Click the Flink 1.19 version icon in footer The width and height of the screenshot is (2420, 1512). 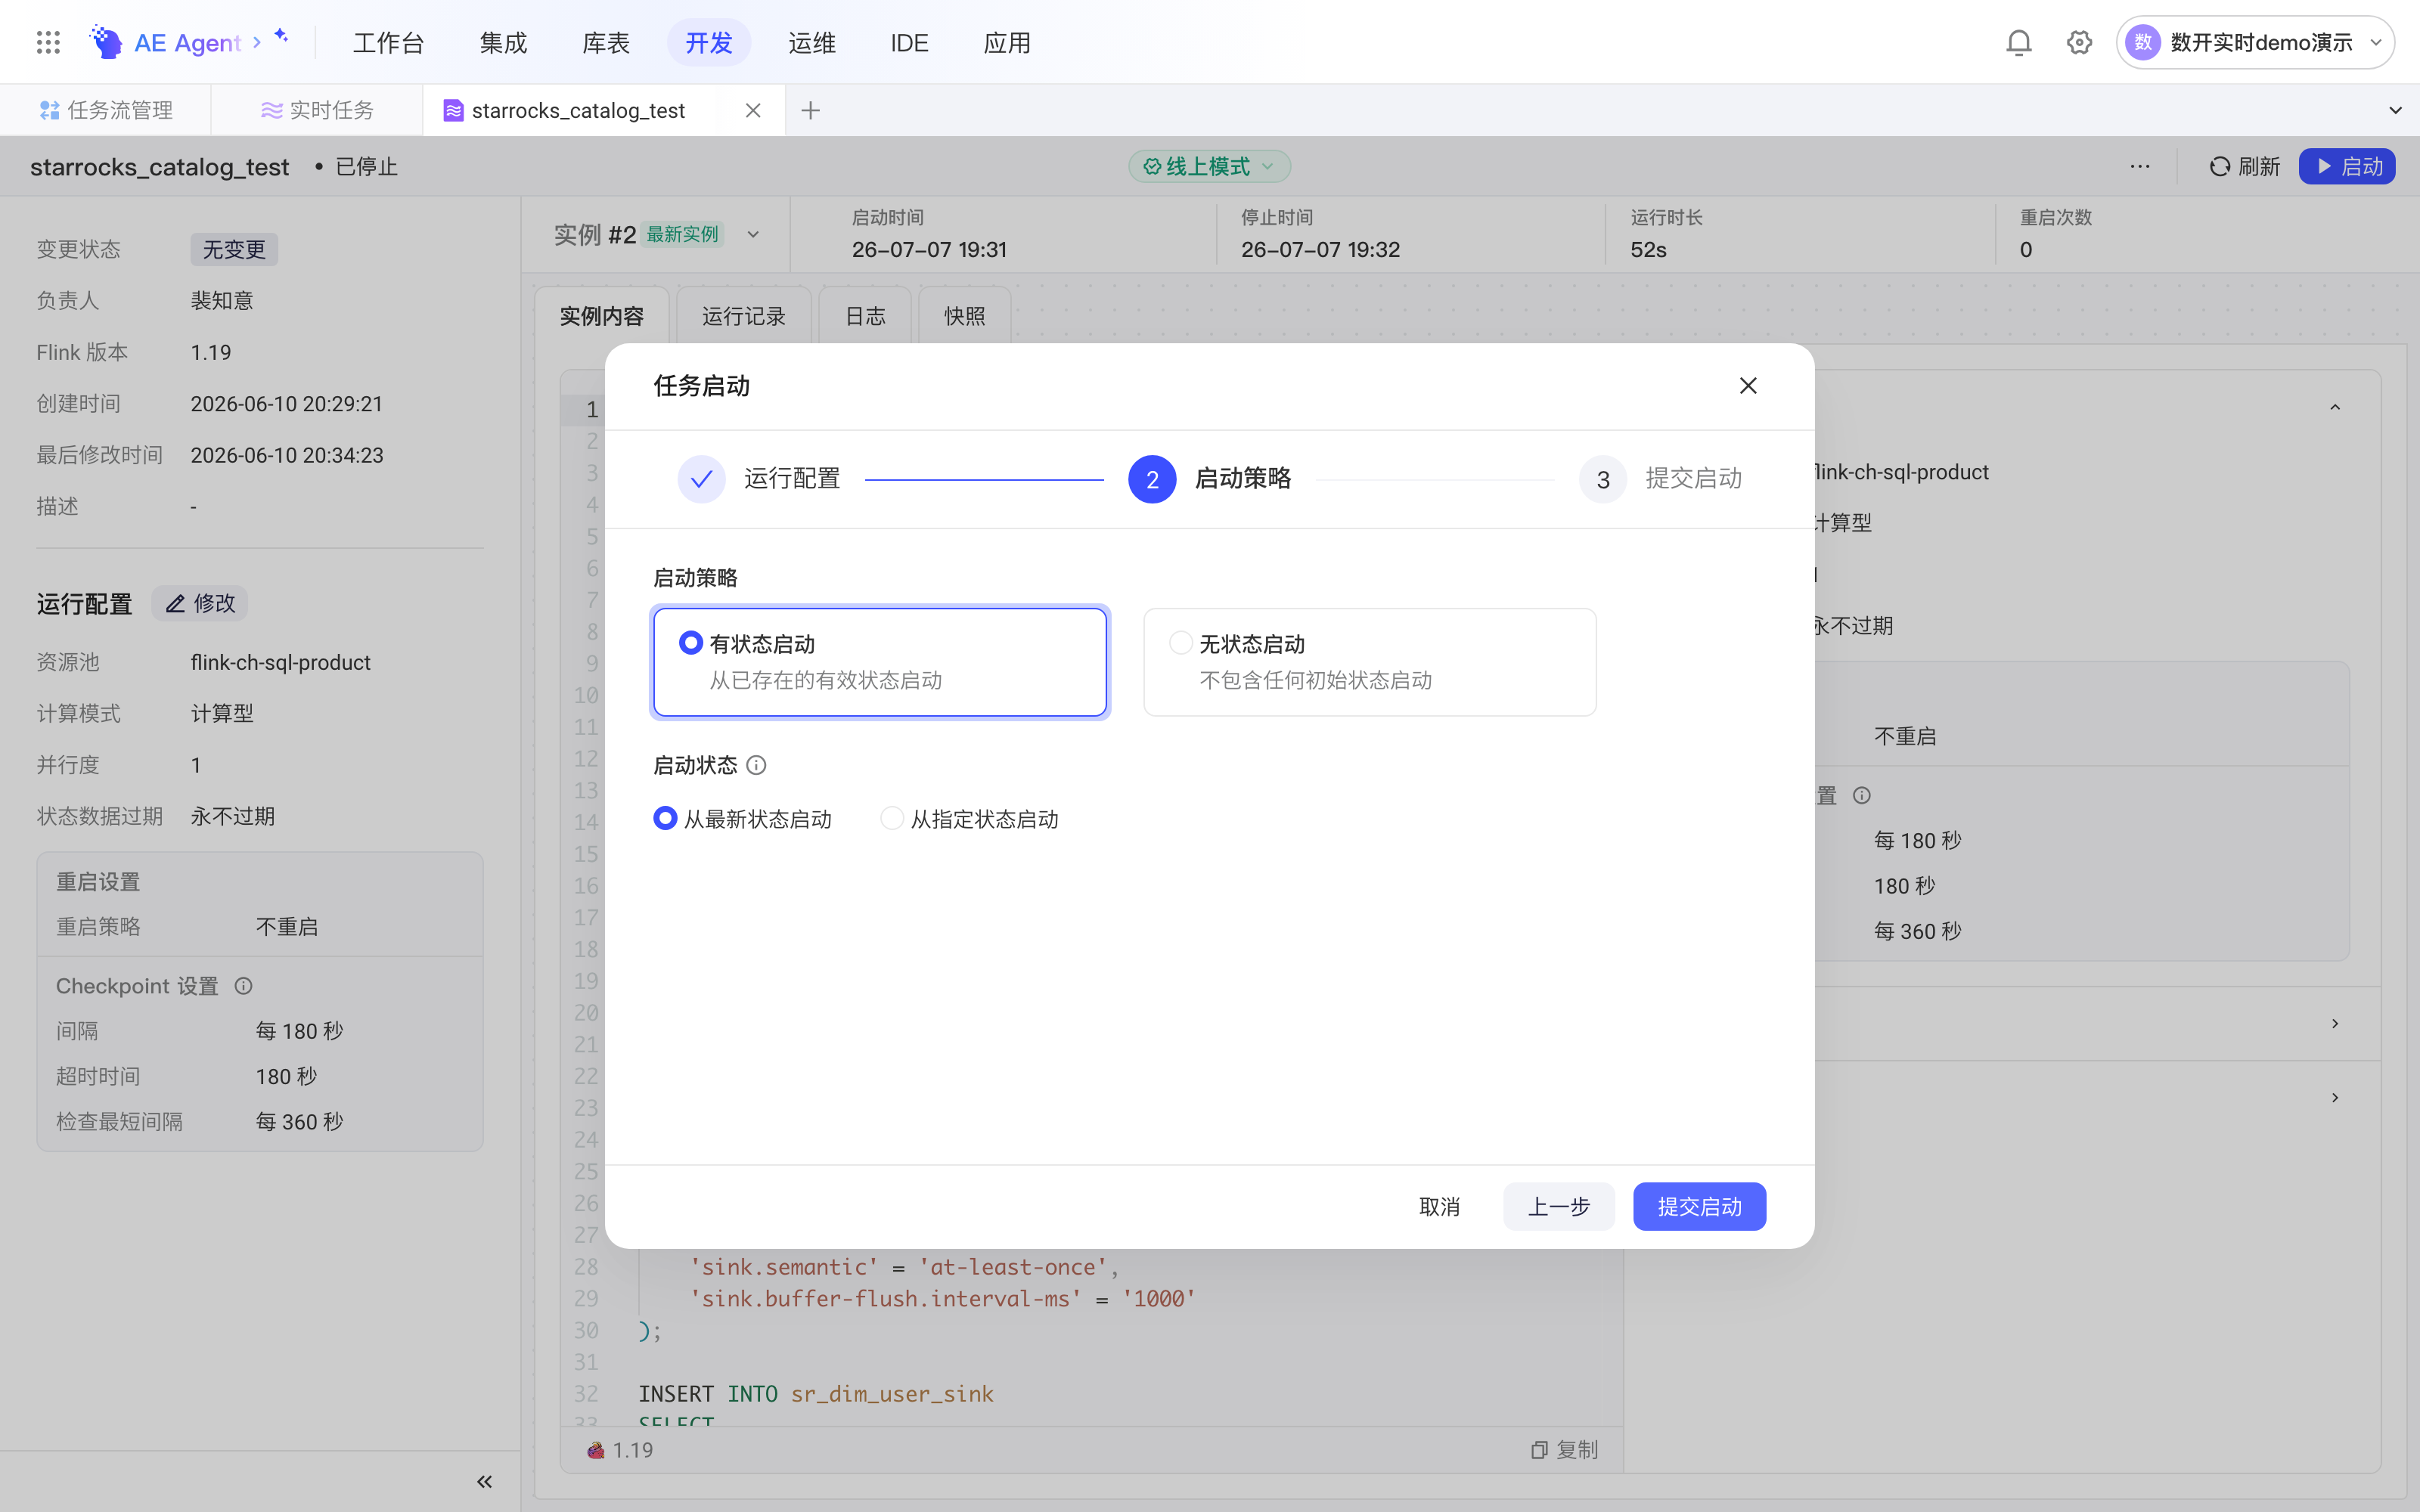pos(596,1450)
